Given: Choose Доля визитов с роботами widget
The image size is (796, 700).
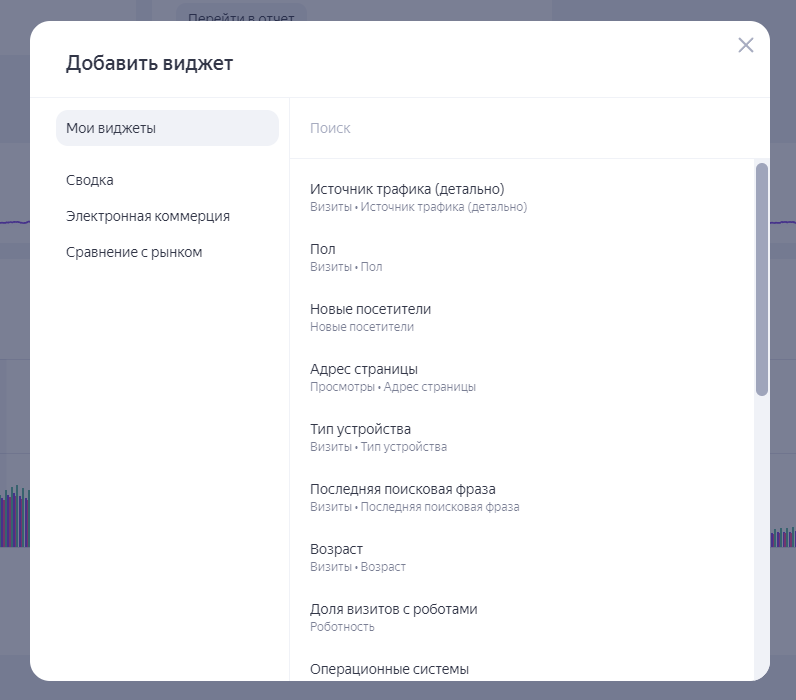Looking at the screenshot, I should point(393,609).
